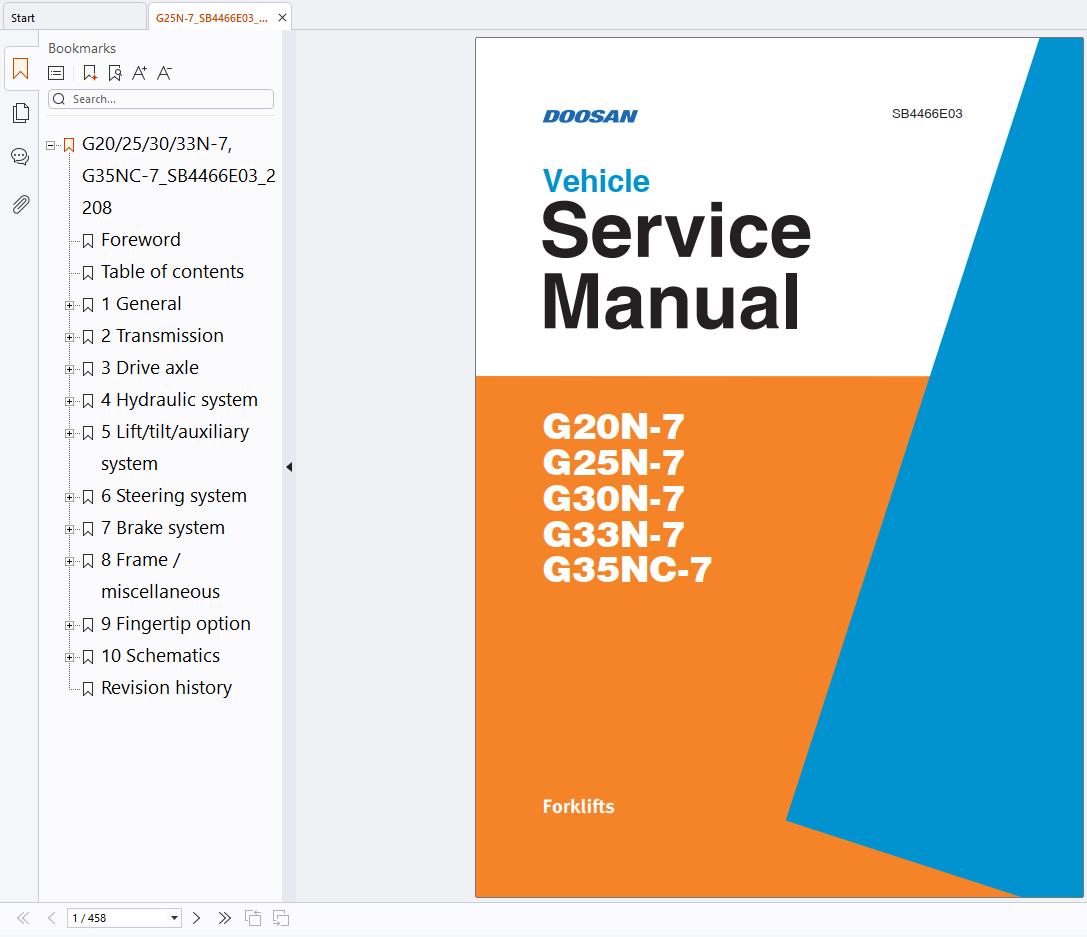Expand the 8 Frame / miscellaneous bookmark

pos(69,561)
